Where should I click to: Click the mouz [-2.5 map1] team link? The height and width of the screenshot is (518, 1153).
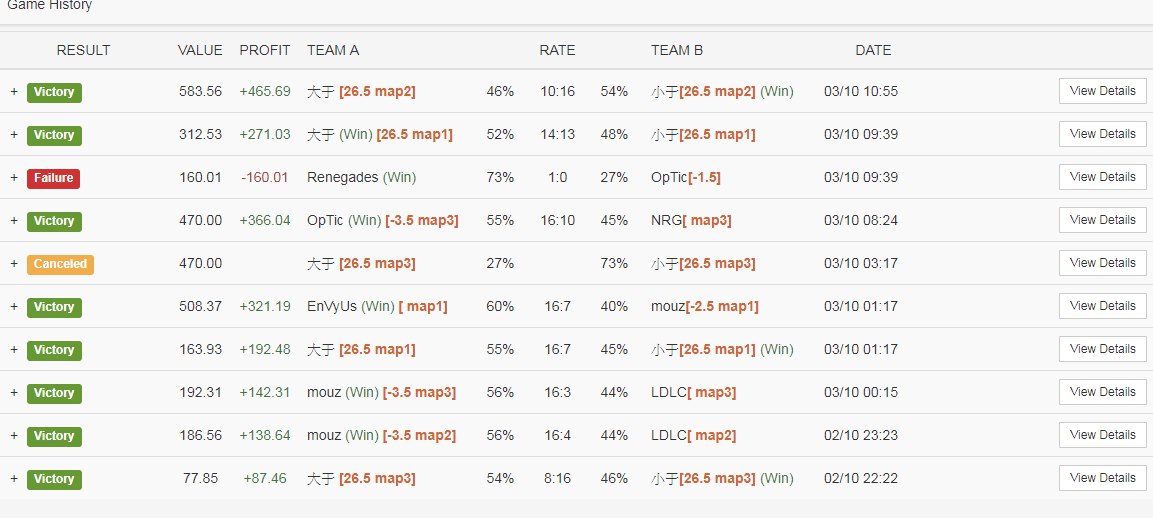(x=704, y=307)
